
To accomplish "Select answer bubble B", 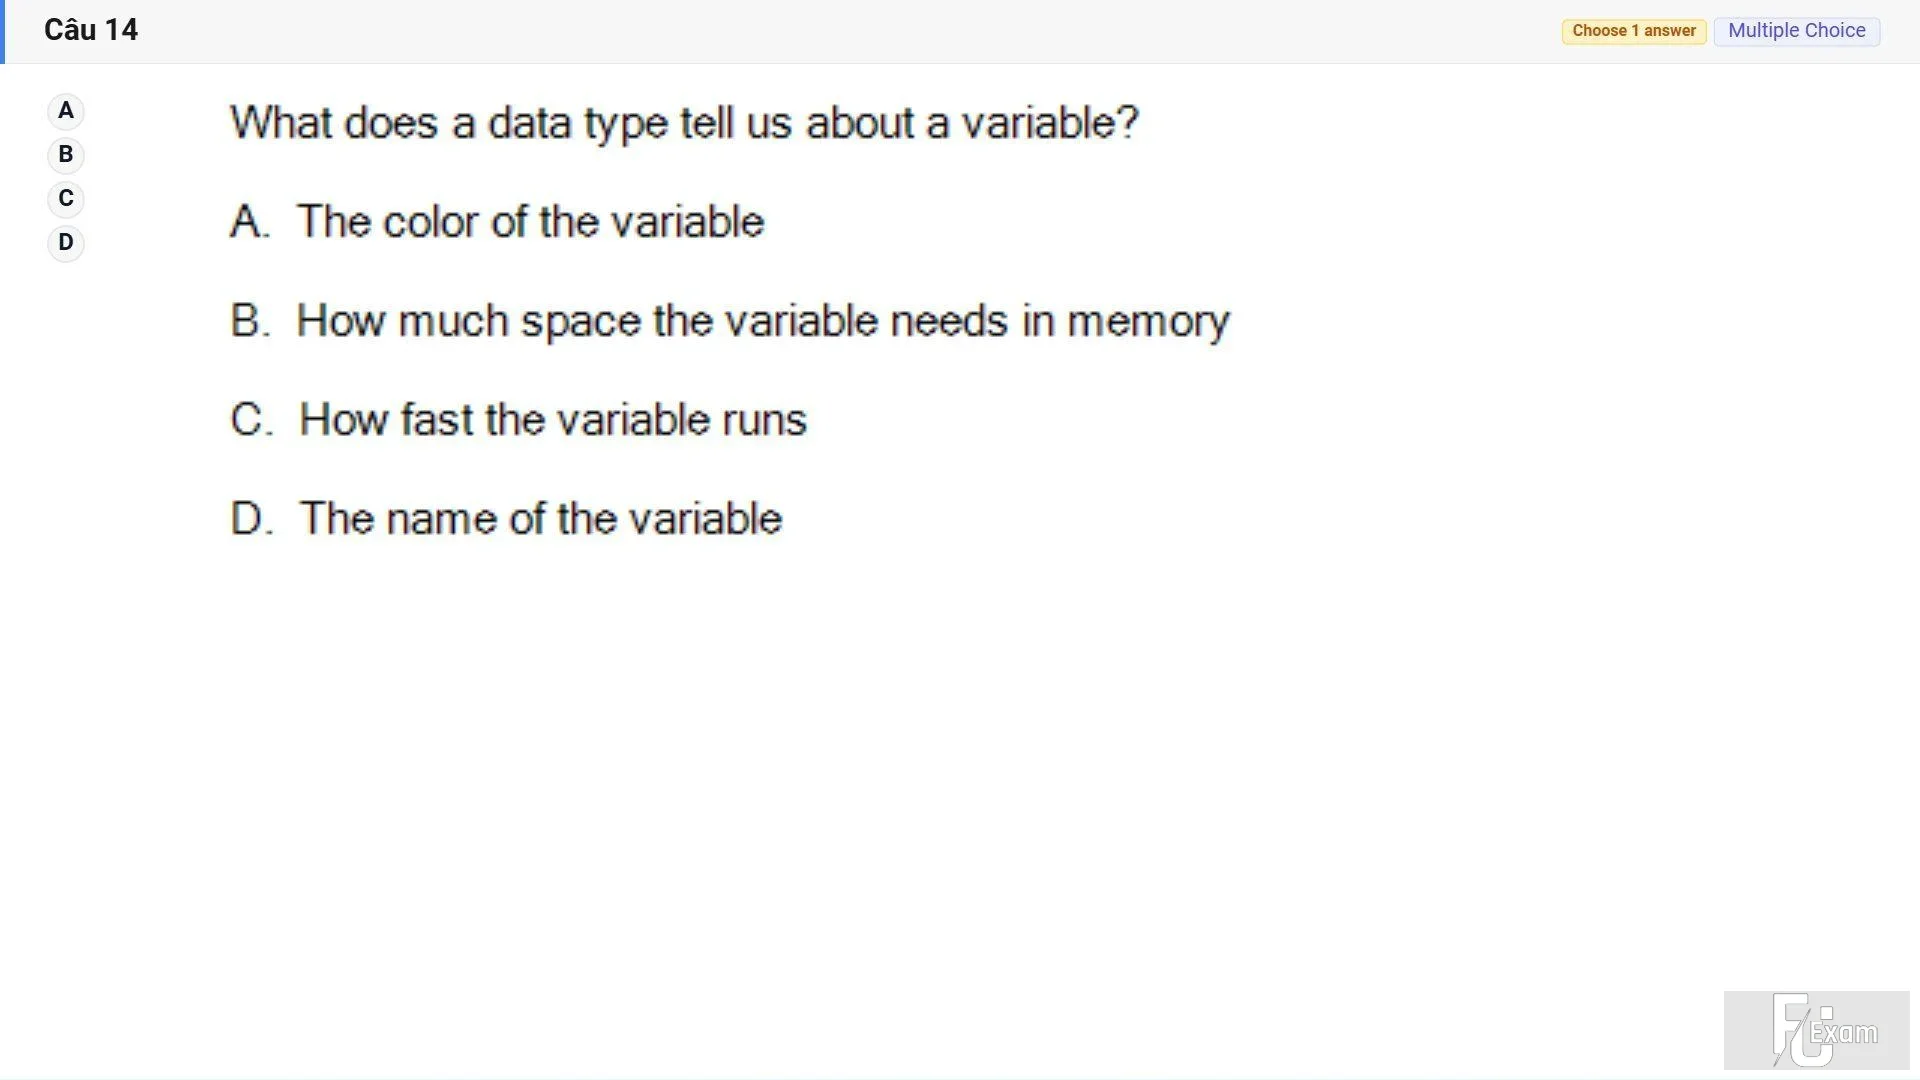I will point(66,155).
